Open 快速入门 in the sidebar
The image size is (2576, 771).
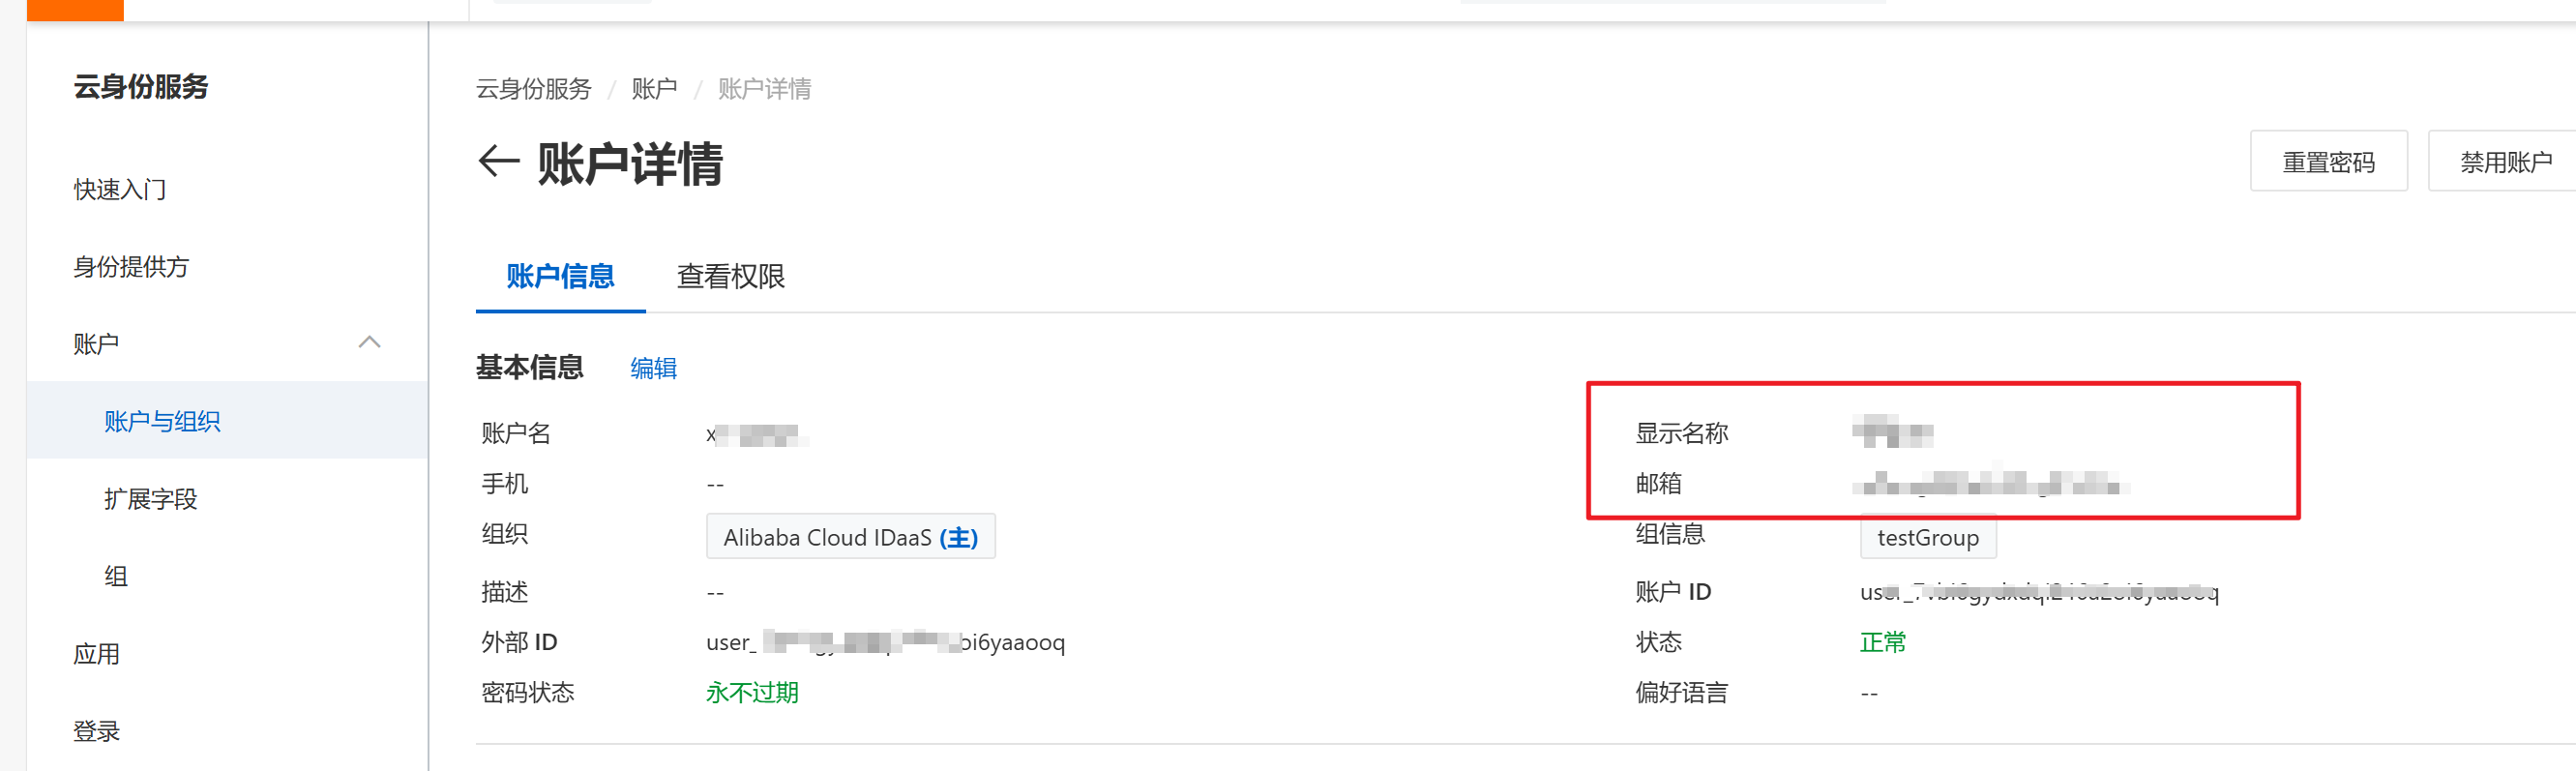coord(120,189)
